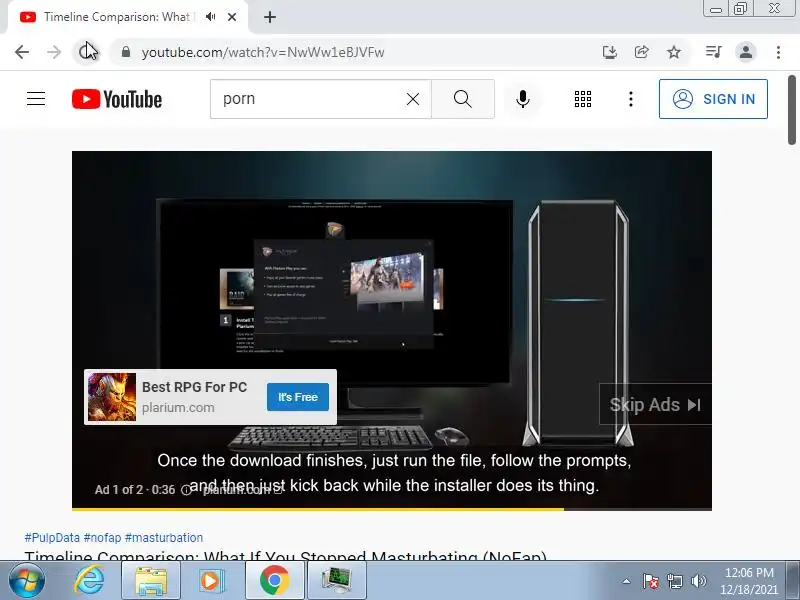Open the network tray icon
This screenshot has width=800, height=600.
(674, 581)
